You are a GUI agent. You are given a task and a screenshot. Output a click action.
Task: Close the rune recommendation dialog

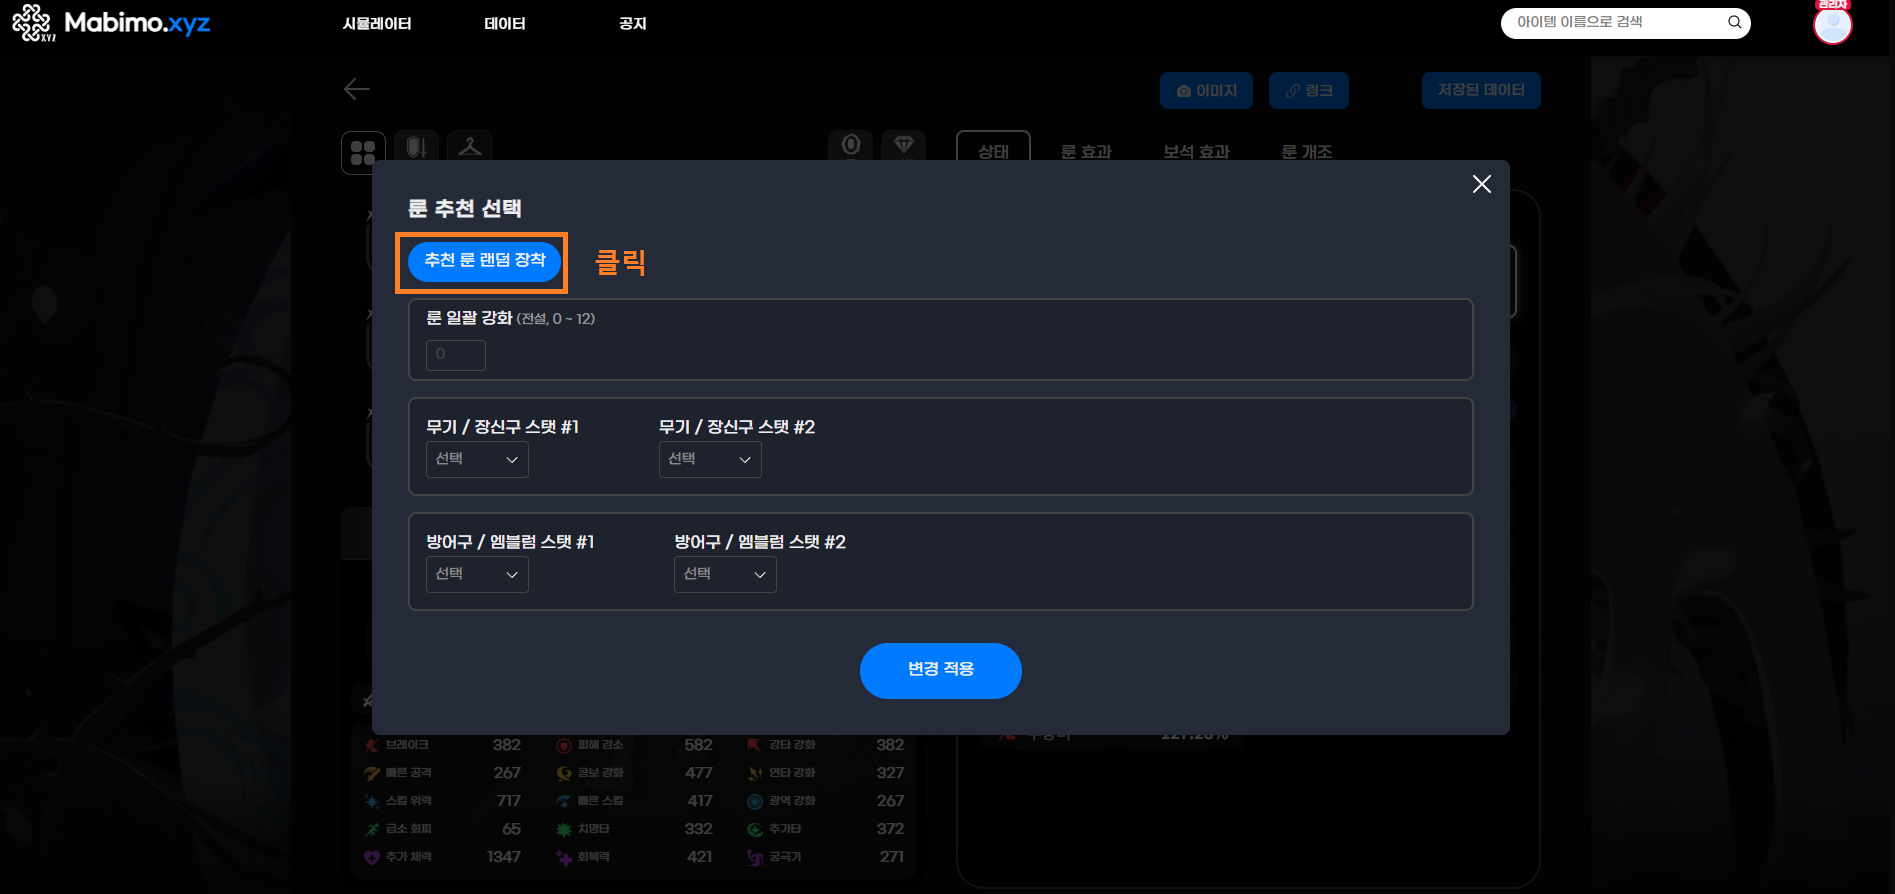tap(1482, 184)
